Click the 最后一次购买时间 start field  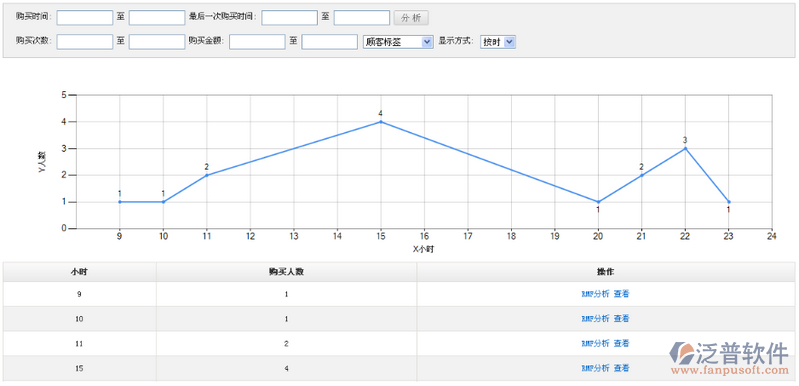(x=289, y=18)
